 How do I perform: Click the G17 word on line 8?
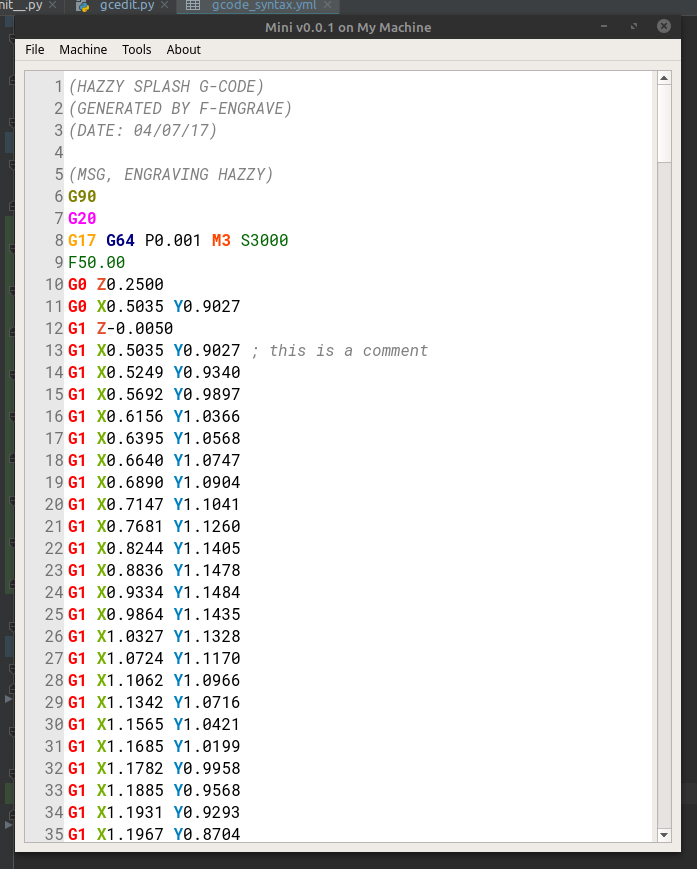[x=82, y=241]
